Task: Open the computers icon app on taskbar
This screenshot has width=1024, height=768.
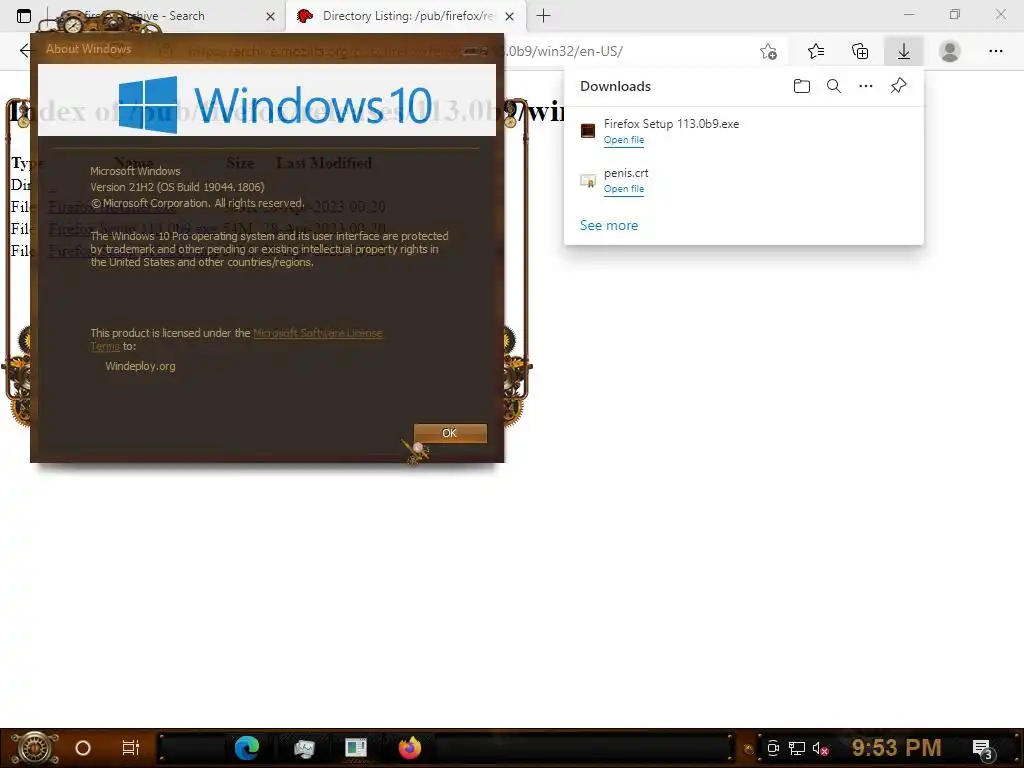Action: (304, 748)
